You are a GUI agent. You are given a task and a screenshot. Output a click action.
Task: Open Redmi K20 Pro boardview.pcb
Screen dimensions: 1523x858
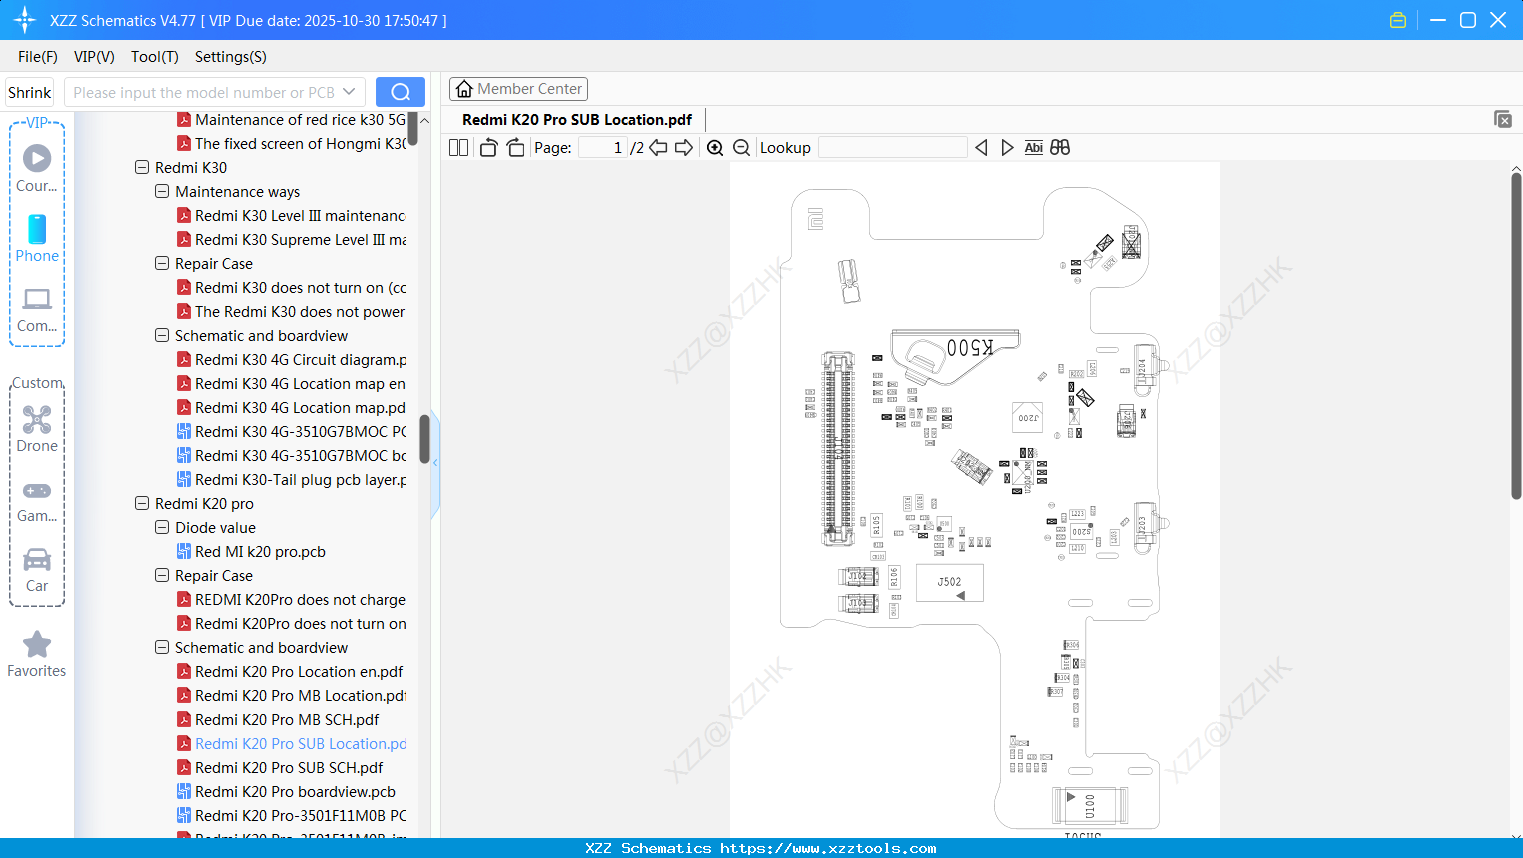[x=286, y=792]
